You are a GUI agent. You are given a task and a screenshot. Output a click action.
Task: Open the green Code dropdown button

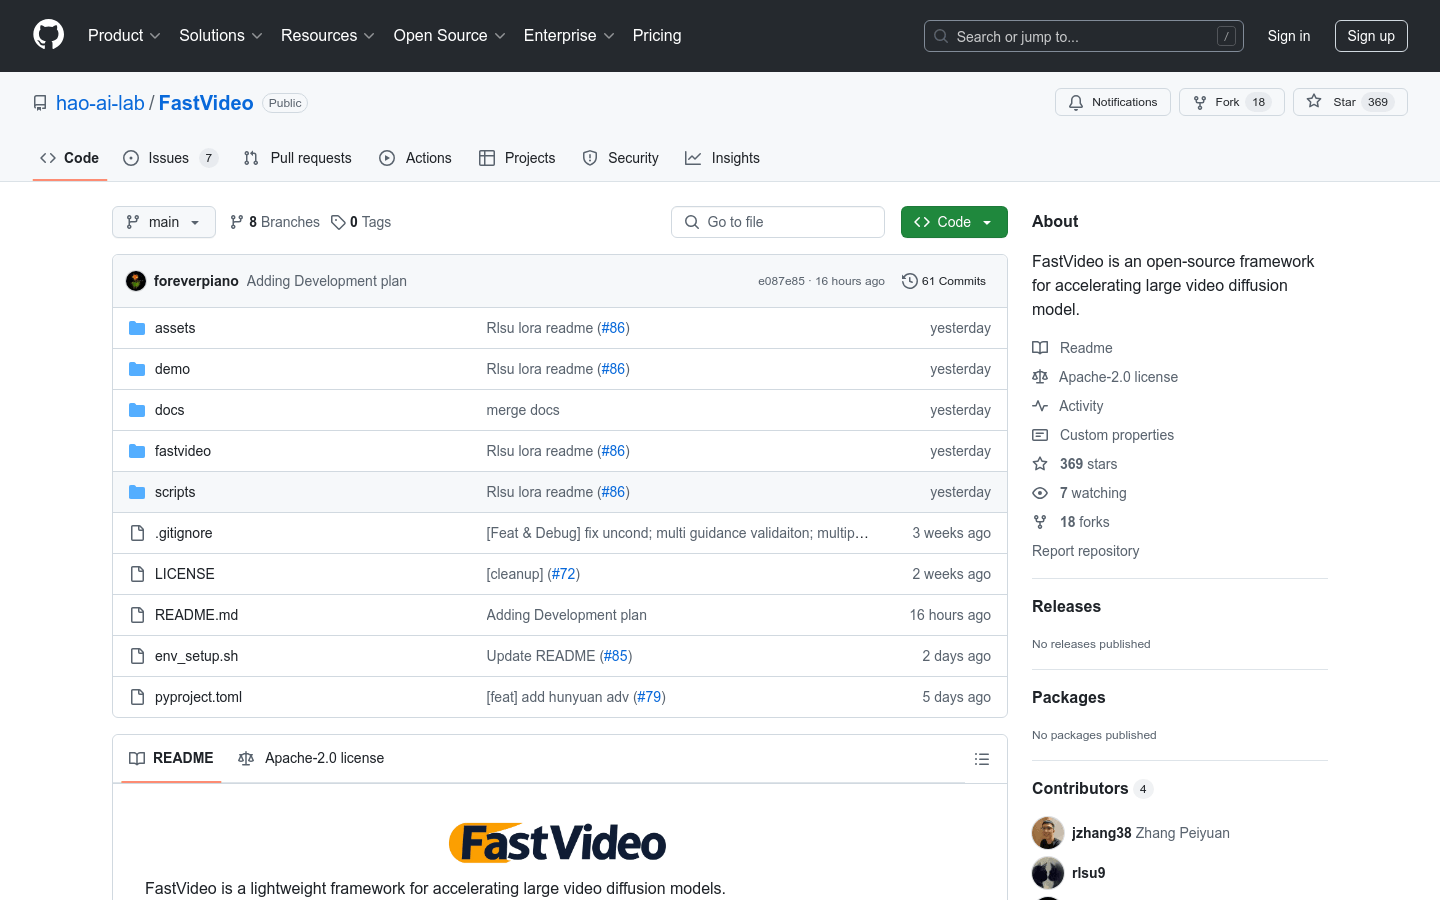tap(954, 222)
